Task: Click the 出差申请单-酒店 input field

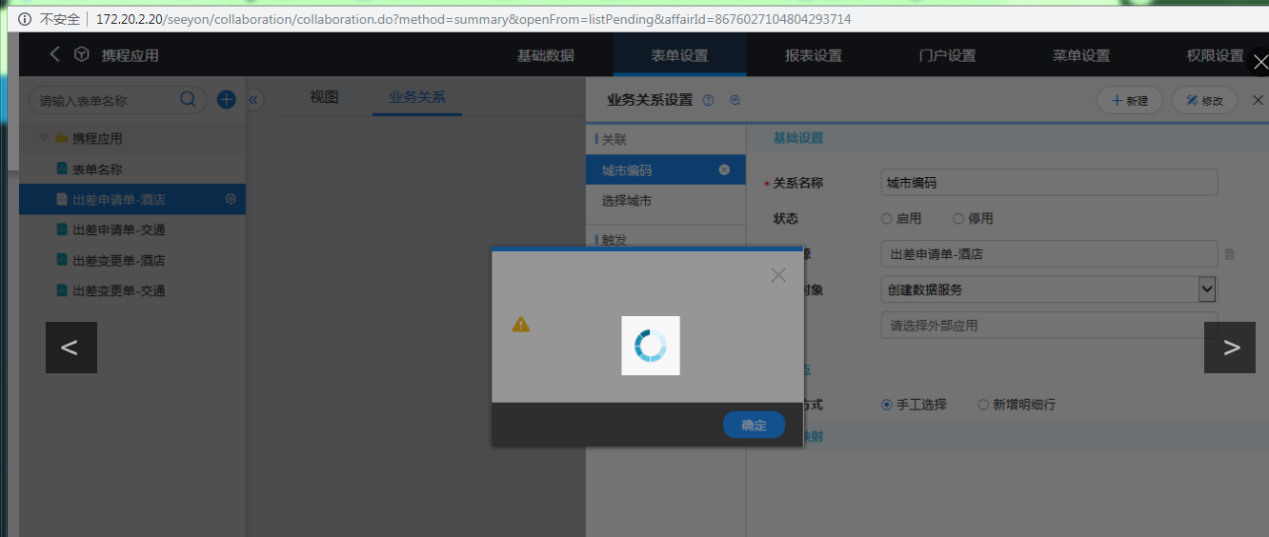Action: 1049,254
